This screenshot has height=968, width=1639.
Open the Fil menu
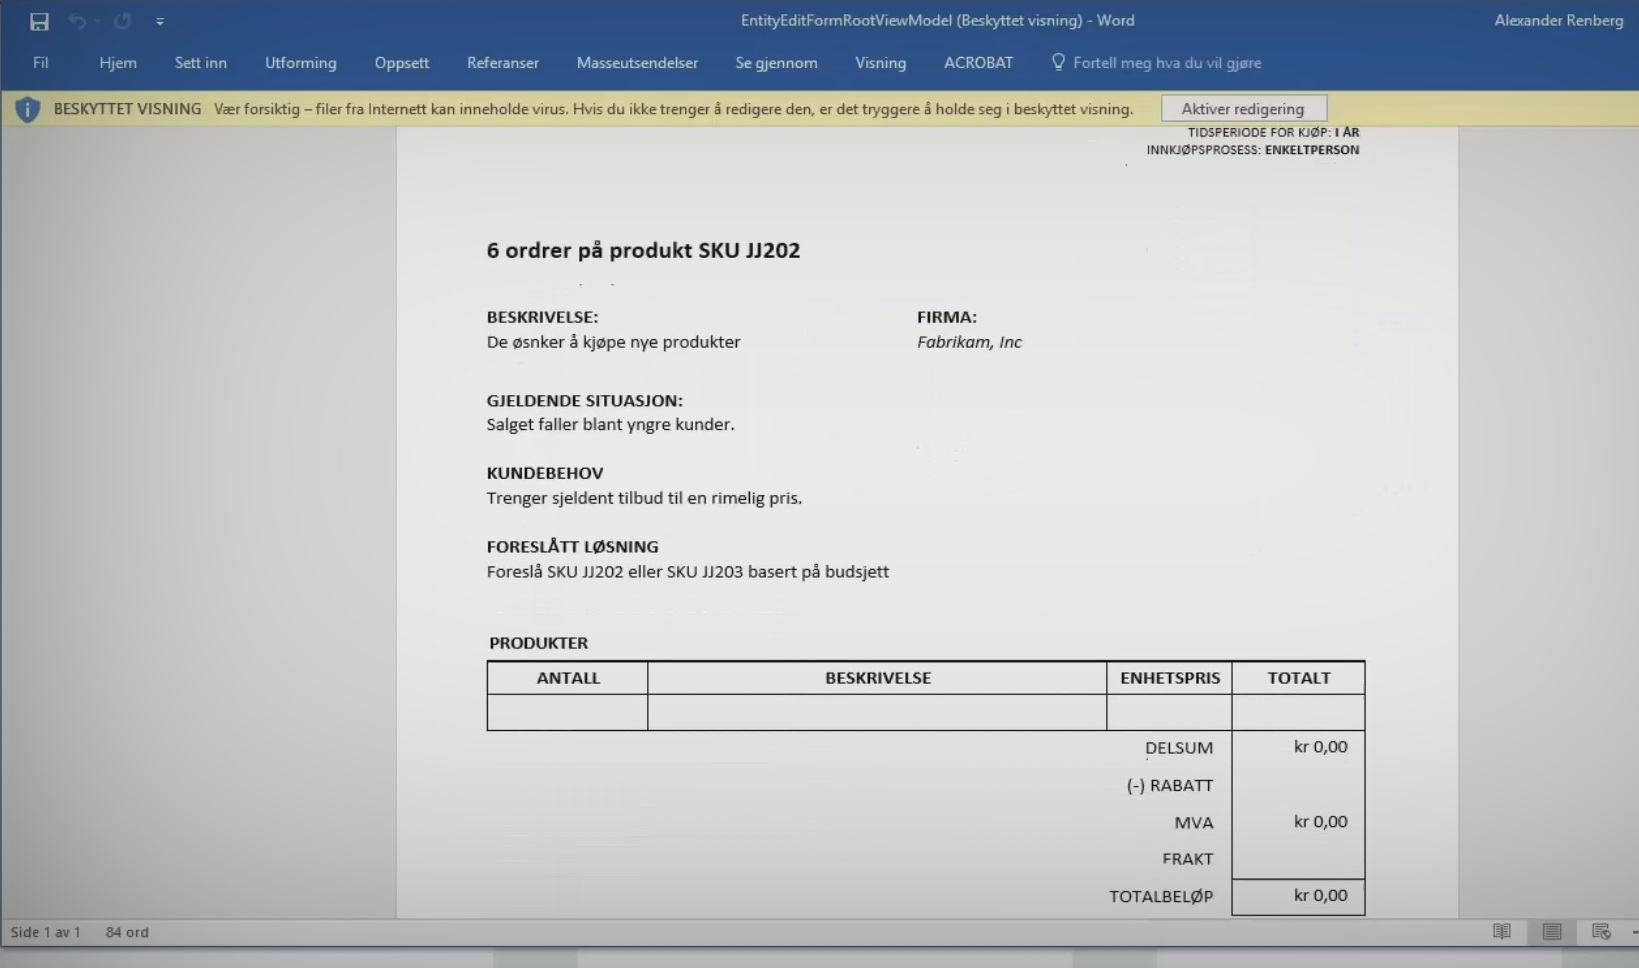click(41, 62)
